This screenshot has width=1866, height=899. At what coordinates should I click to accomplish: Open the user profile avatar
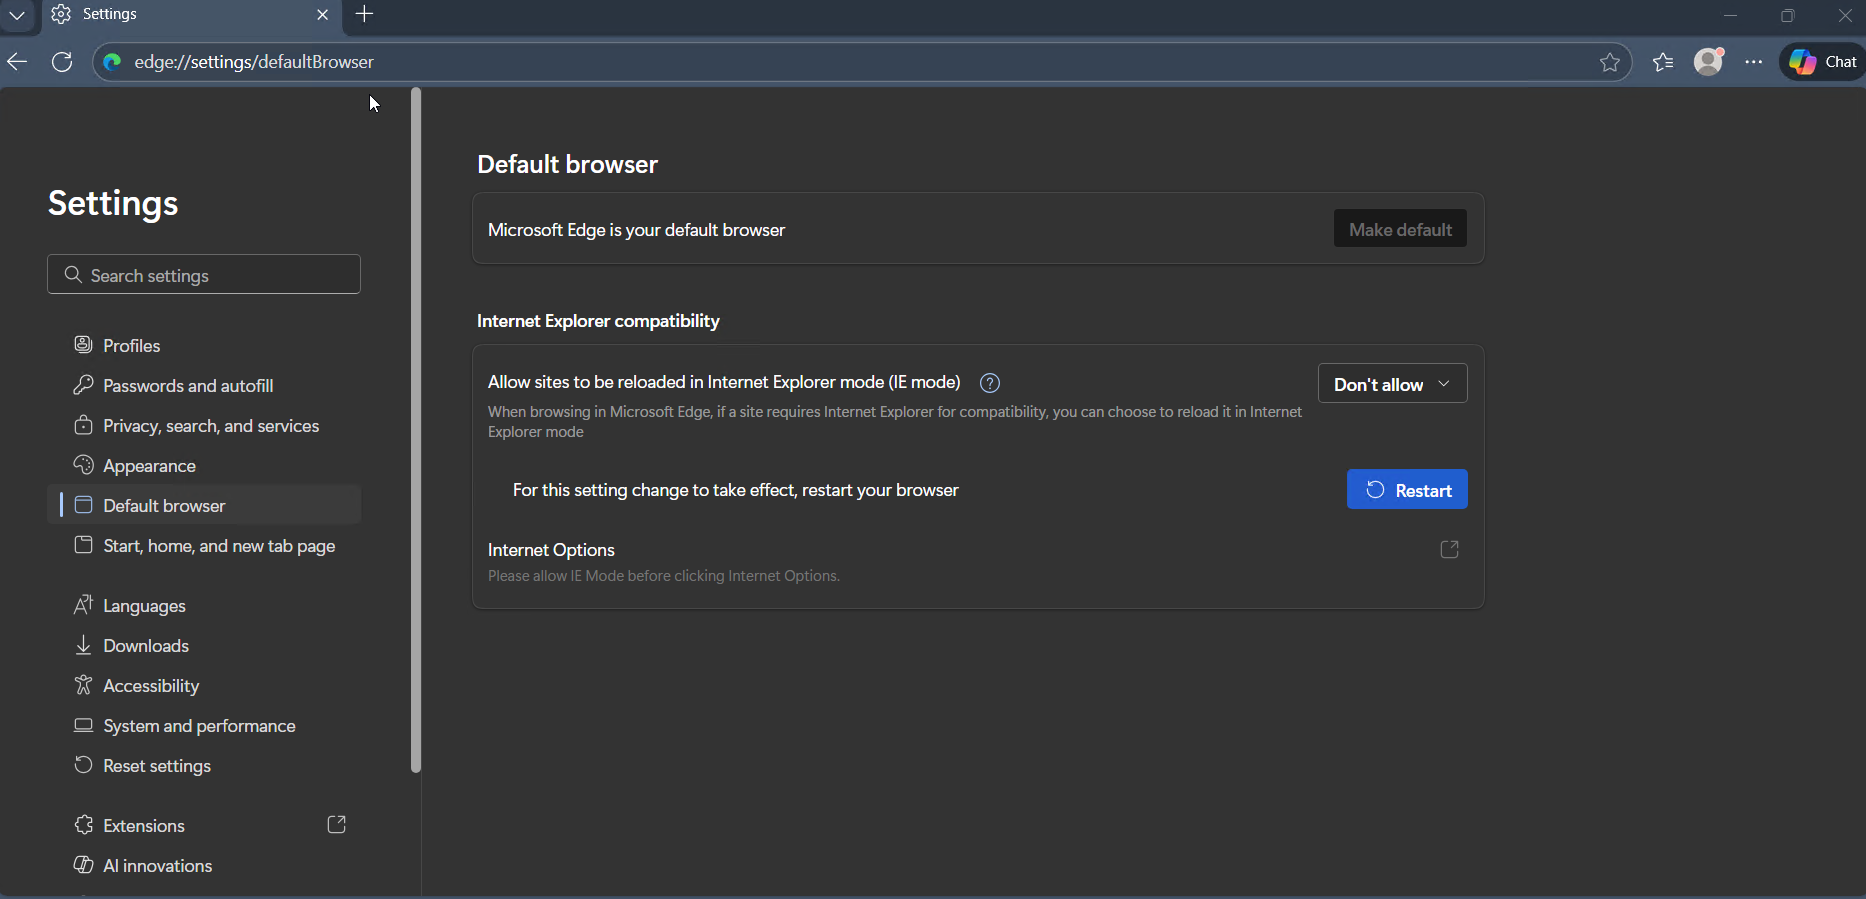(x=1709, y=62)
